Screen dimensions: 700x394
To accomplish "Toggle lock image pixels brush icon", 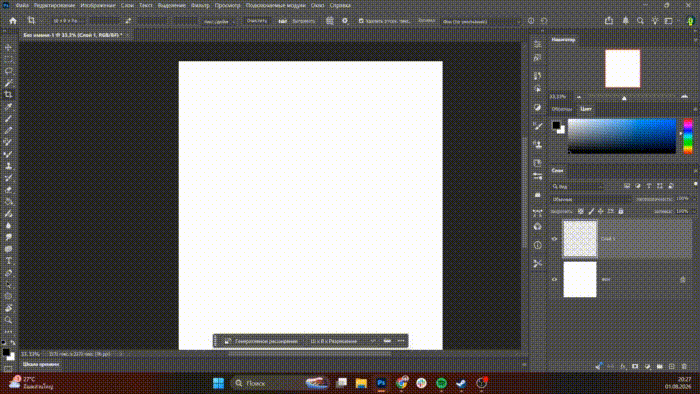I will (x=591, y=211).
